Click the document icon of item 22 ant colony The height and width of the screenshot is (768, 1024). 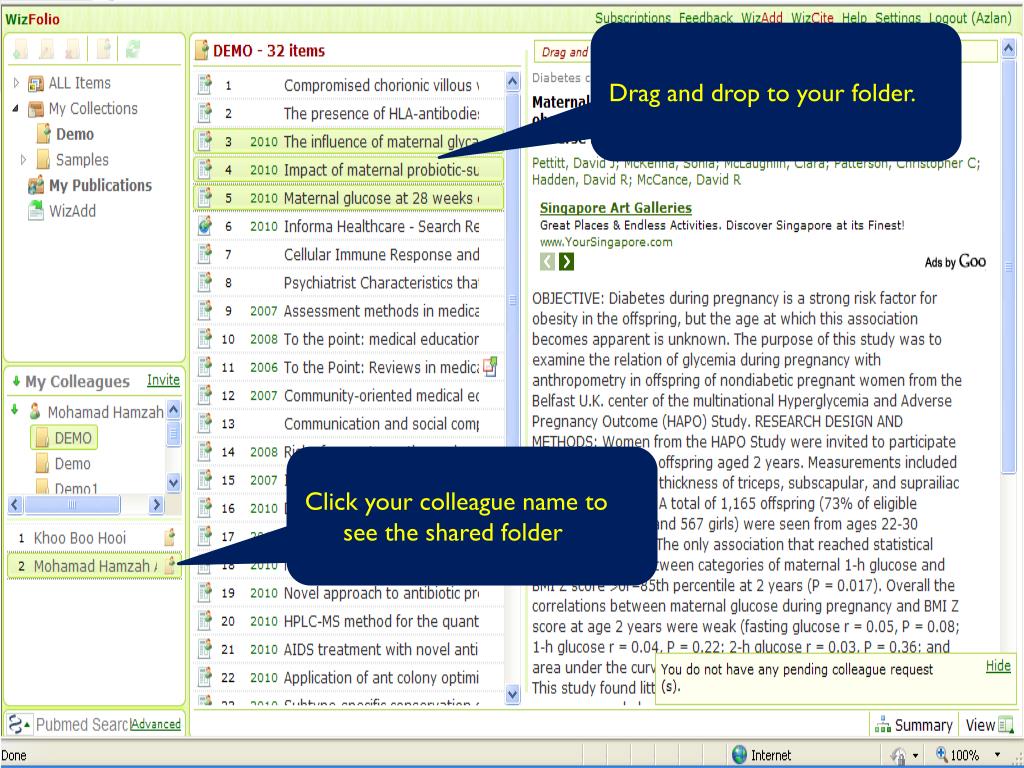click(205, 677)
